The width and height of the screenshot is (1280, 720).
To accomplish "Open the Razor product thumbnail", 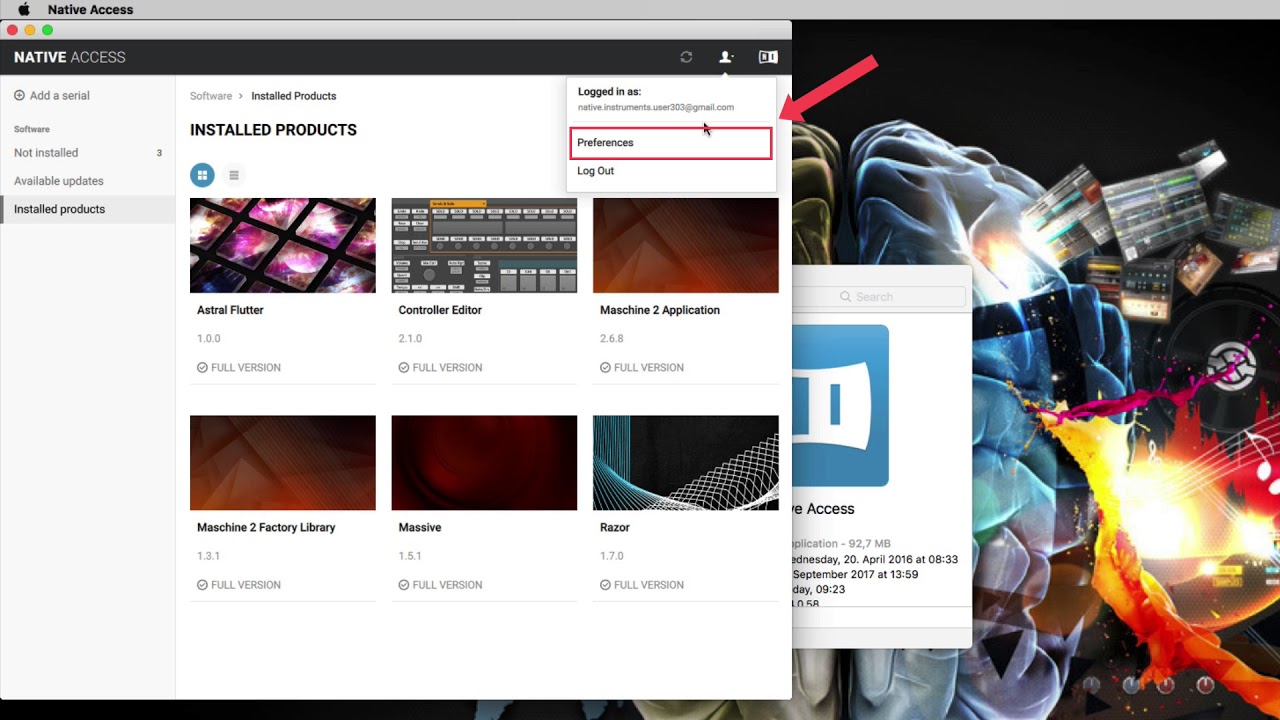I will tap(686, 463).
